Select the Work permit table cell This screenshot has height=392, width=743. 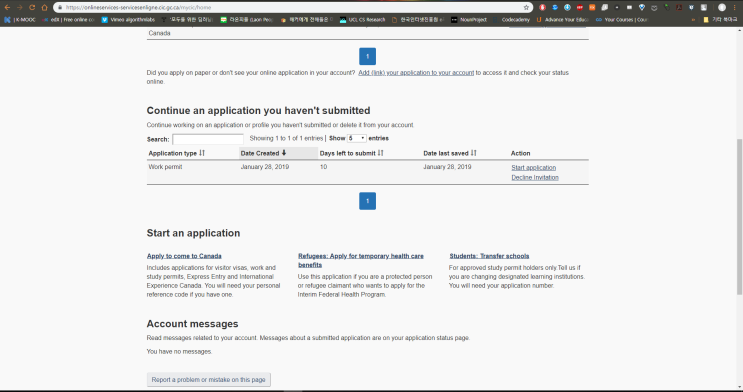point(165,167)
